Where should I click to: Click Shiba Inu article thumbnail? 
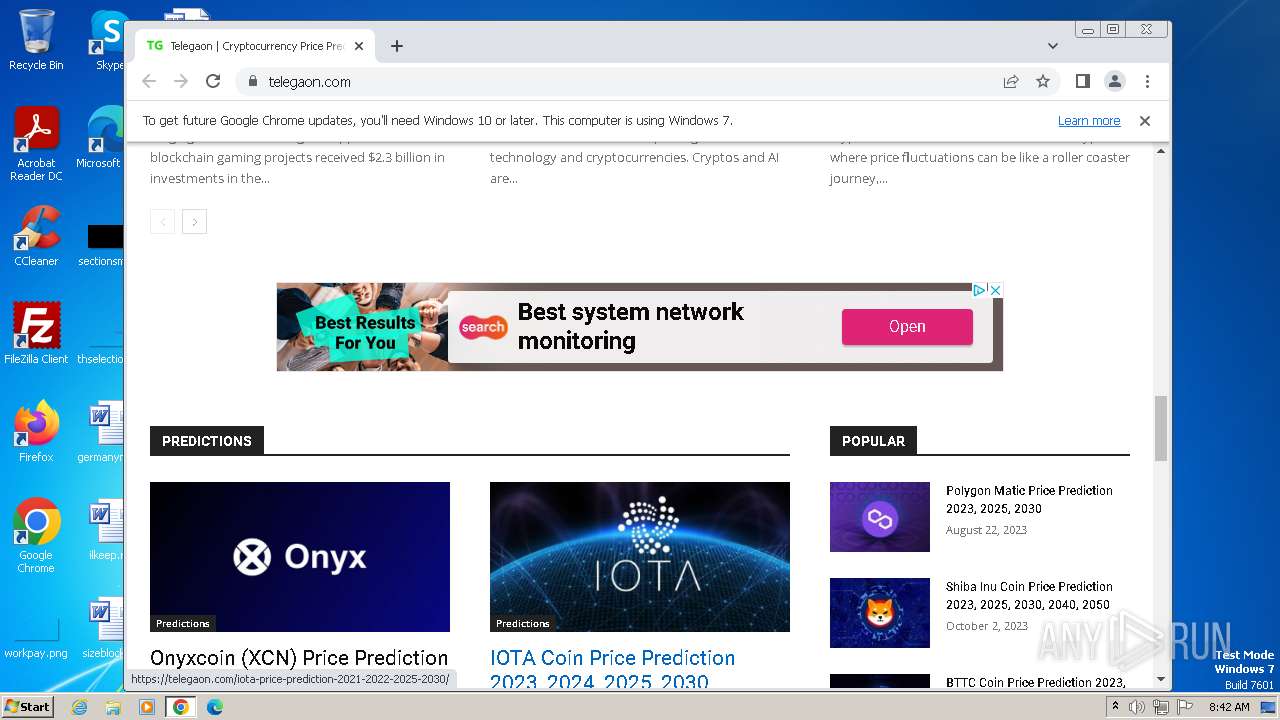point(880,613)
